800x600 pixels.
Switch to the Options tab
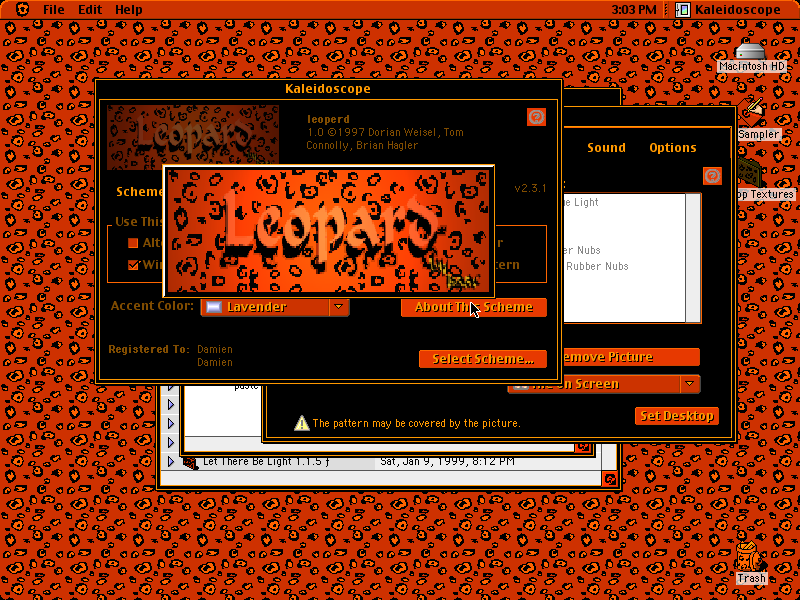(672, 147)
